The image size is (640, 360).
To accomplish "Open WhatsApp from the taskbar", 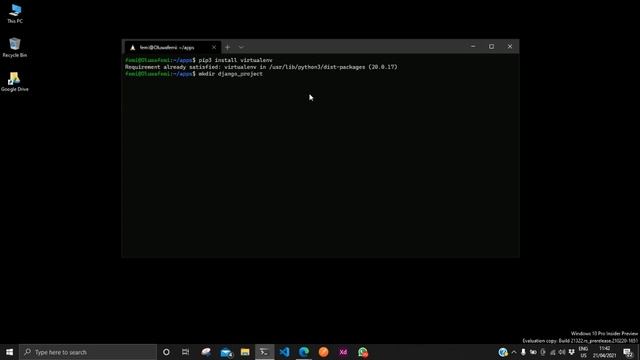I will tap(363, 352).
